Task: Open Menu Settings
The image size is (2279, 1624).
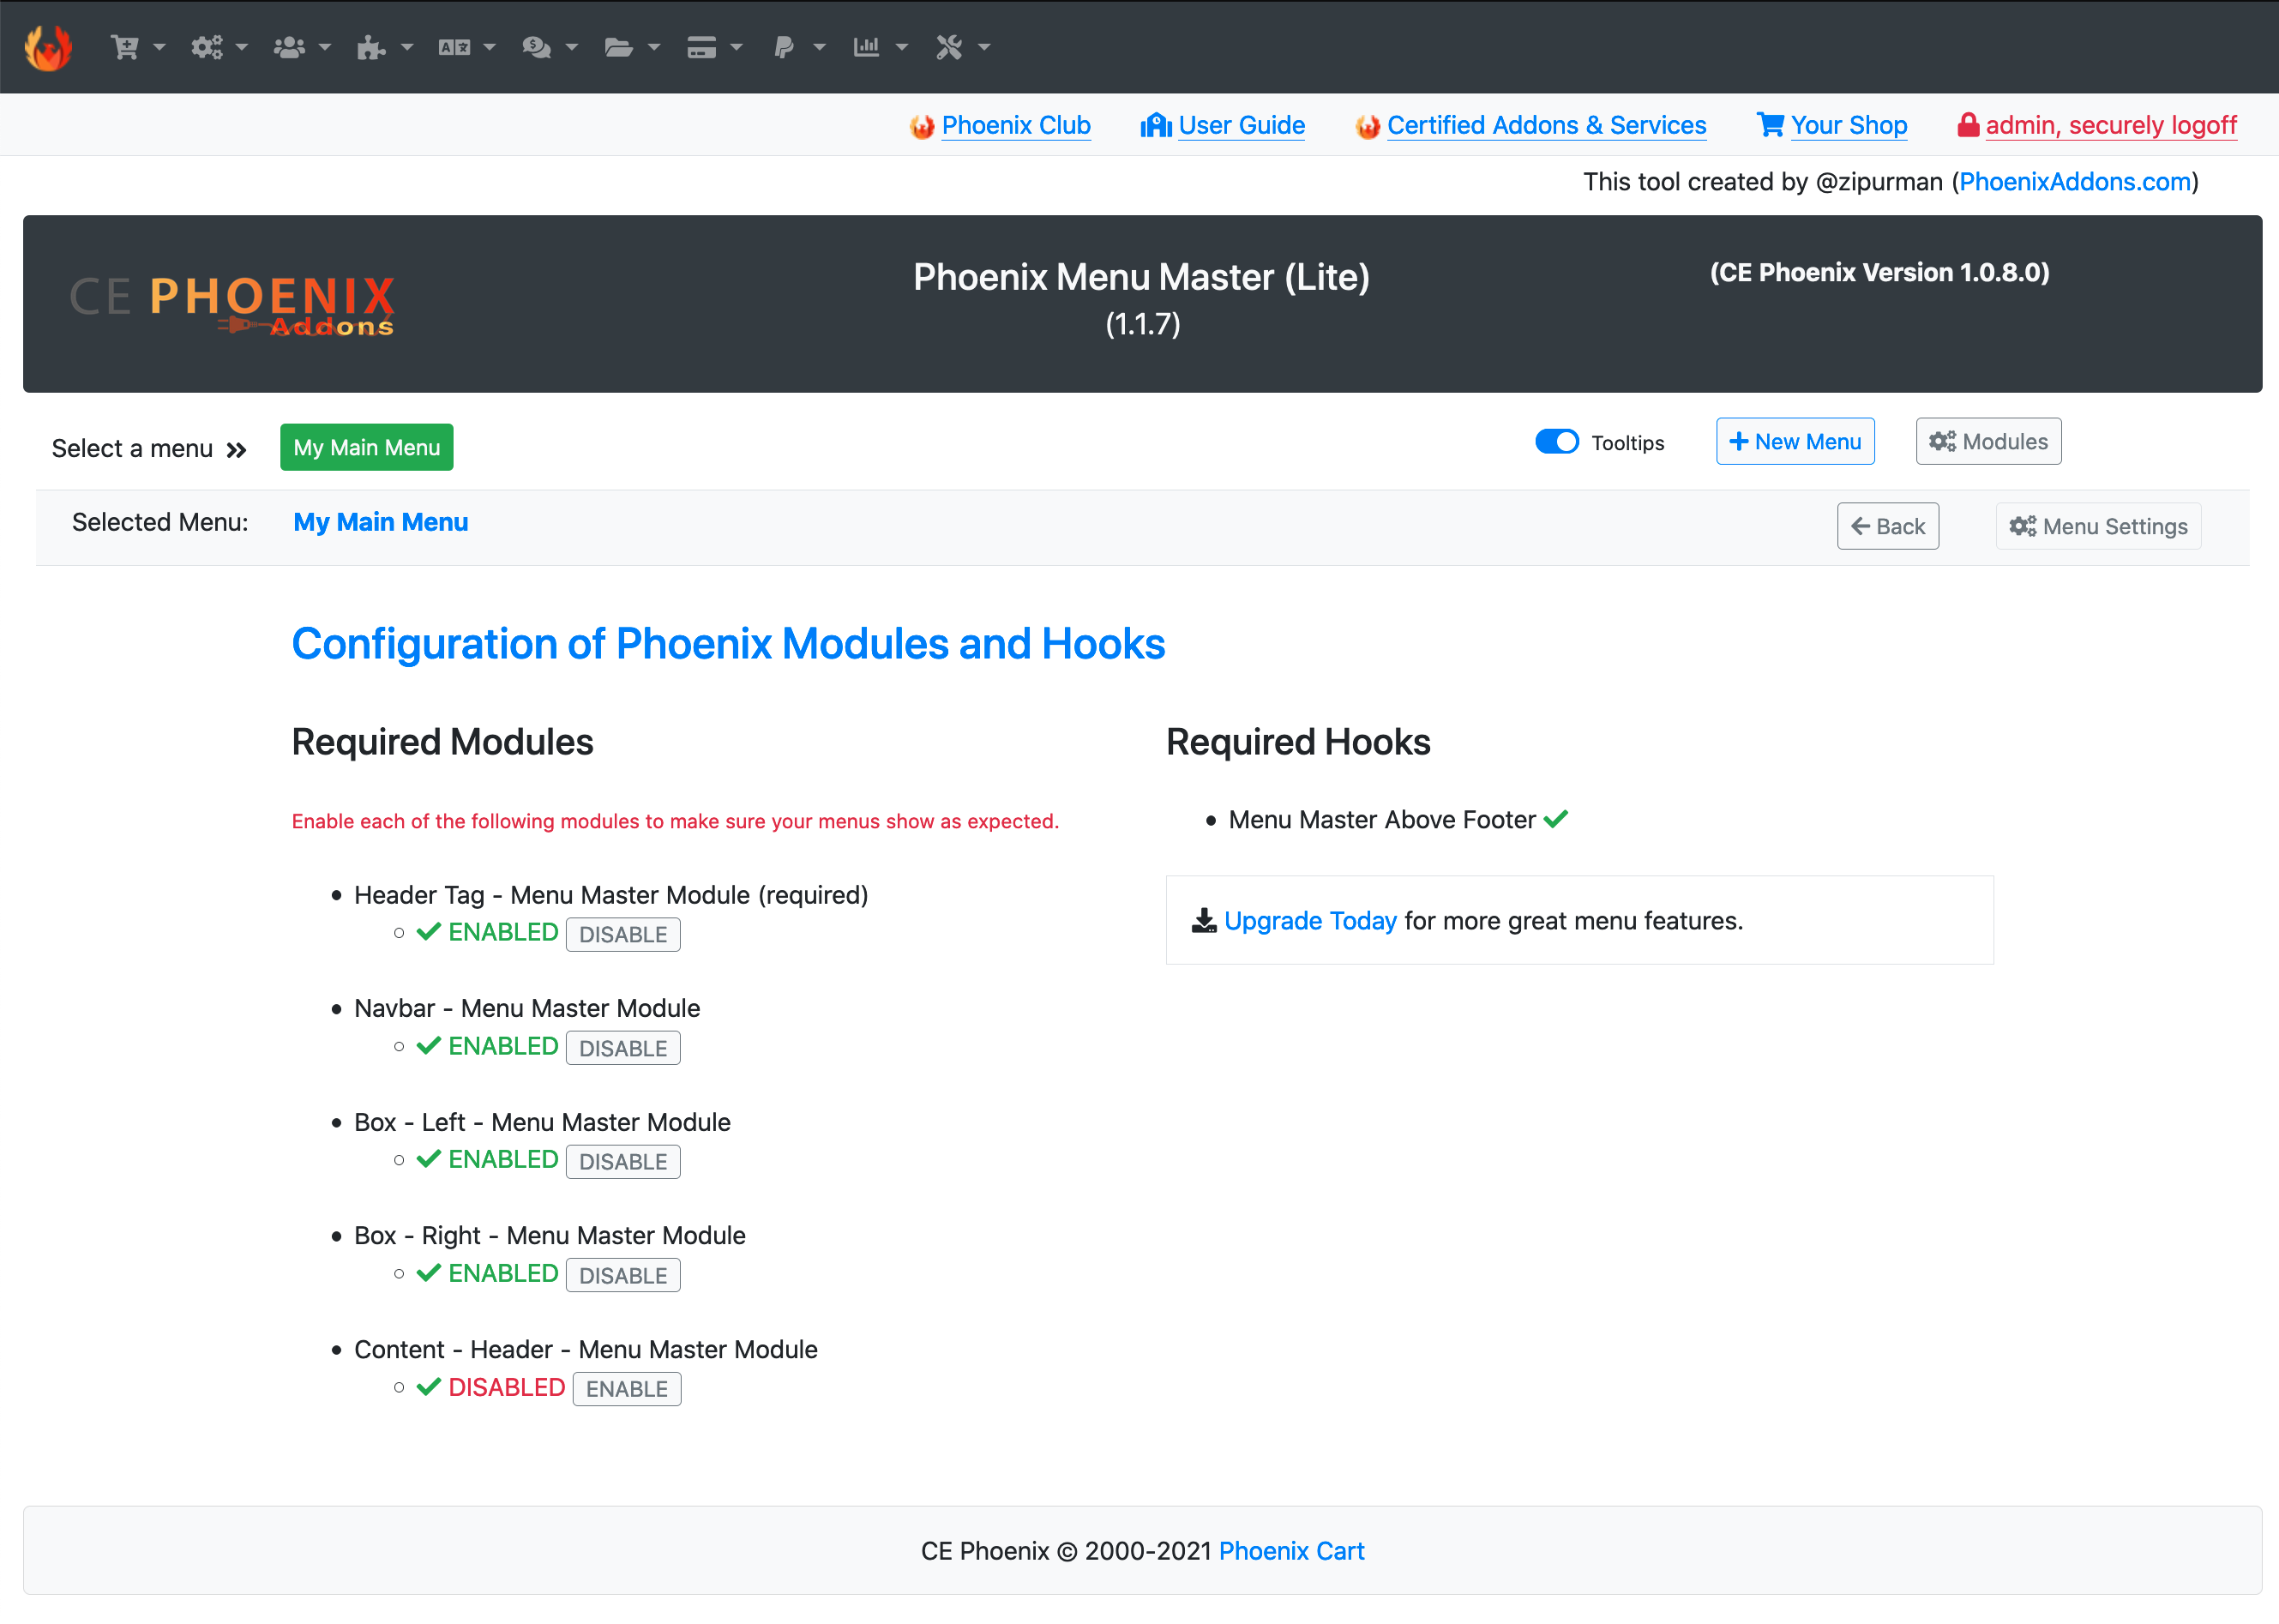Action: 2098,526
